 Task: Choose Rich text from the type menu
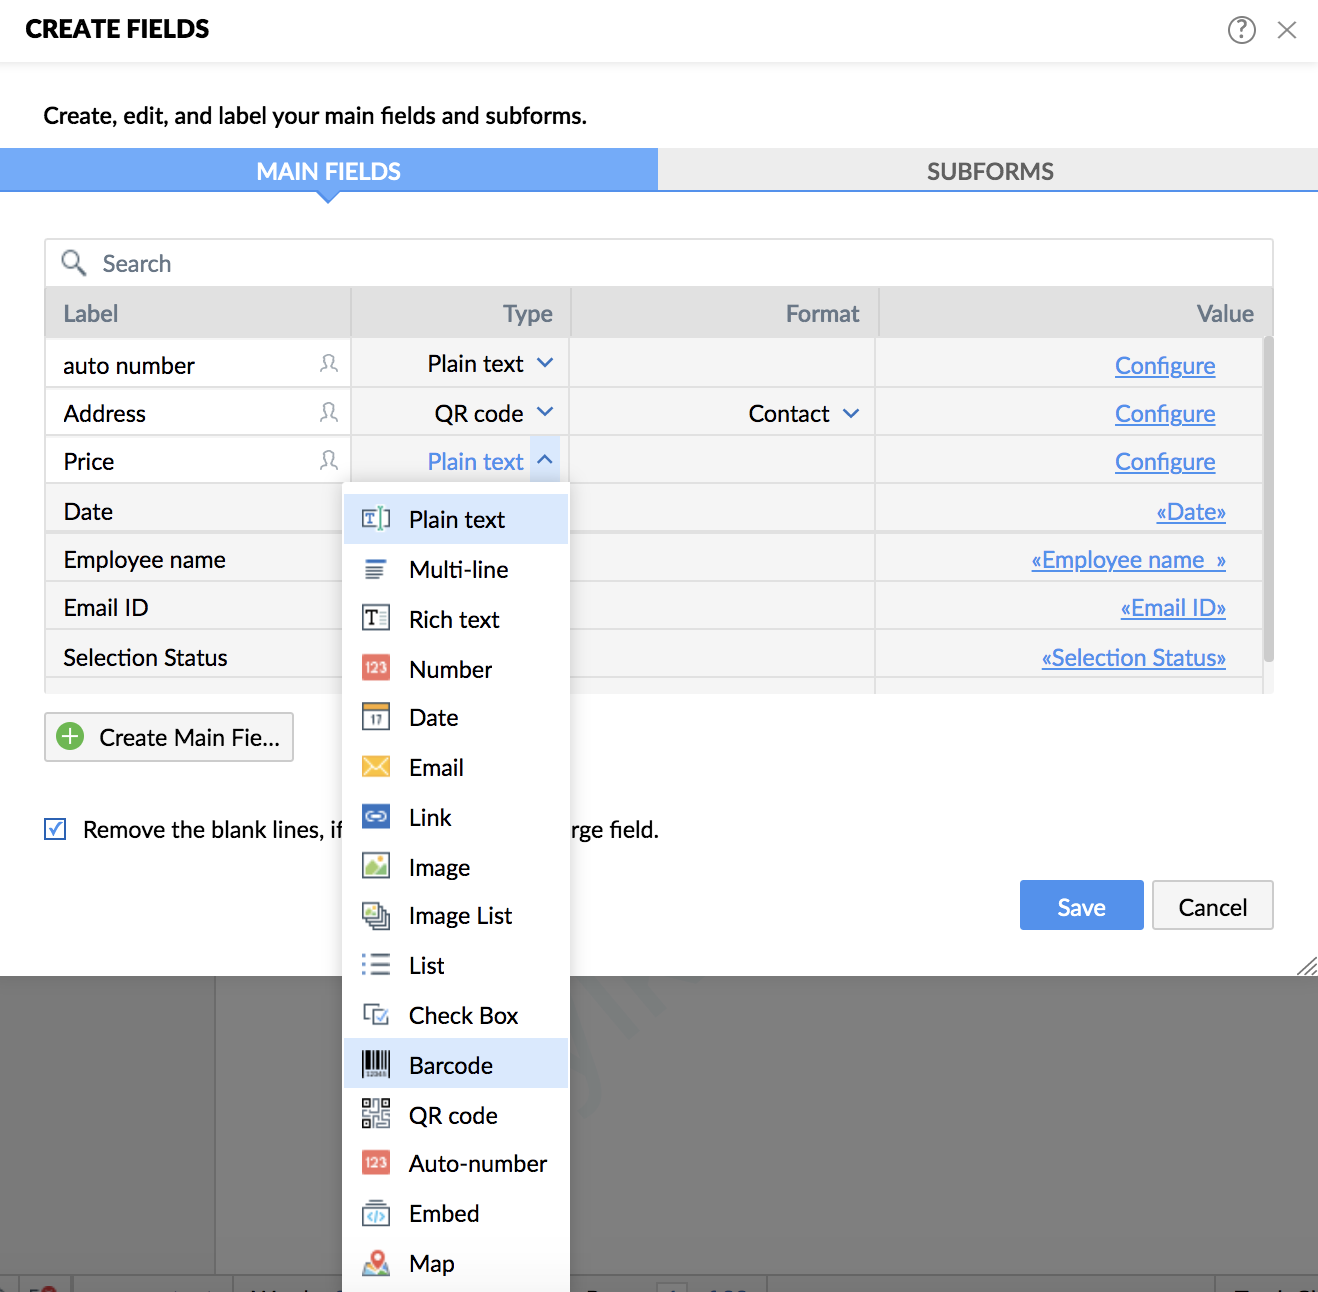tap(456, 619)
